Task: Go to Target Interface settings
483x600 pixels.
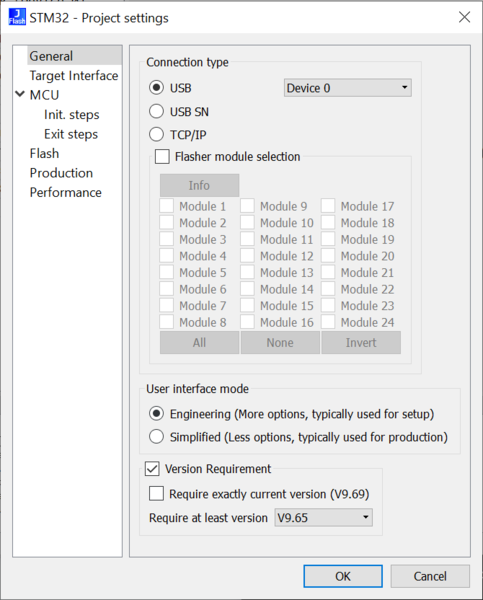Action: (x=74, y=76)
